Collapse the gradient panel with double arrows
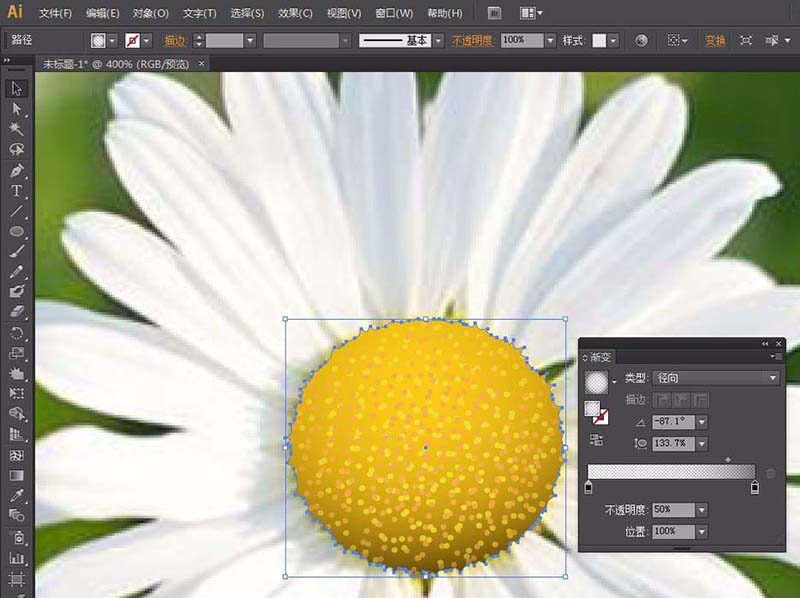 click(765, 344)
